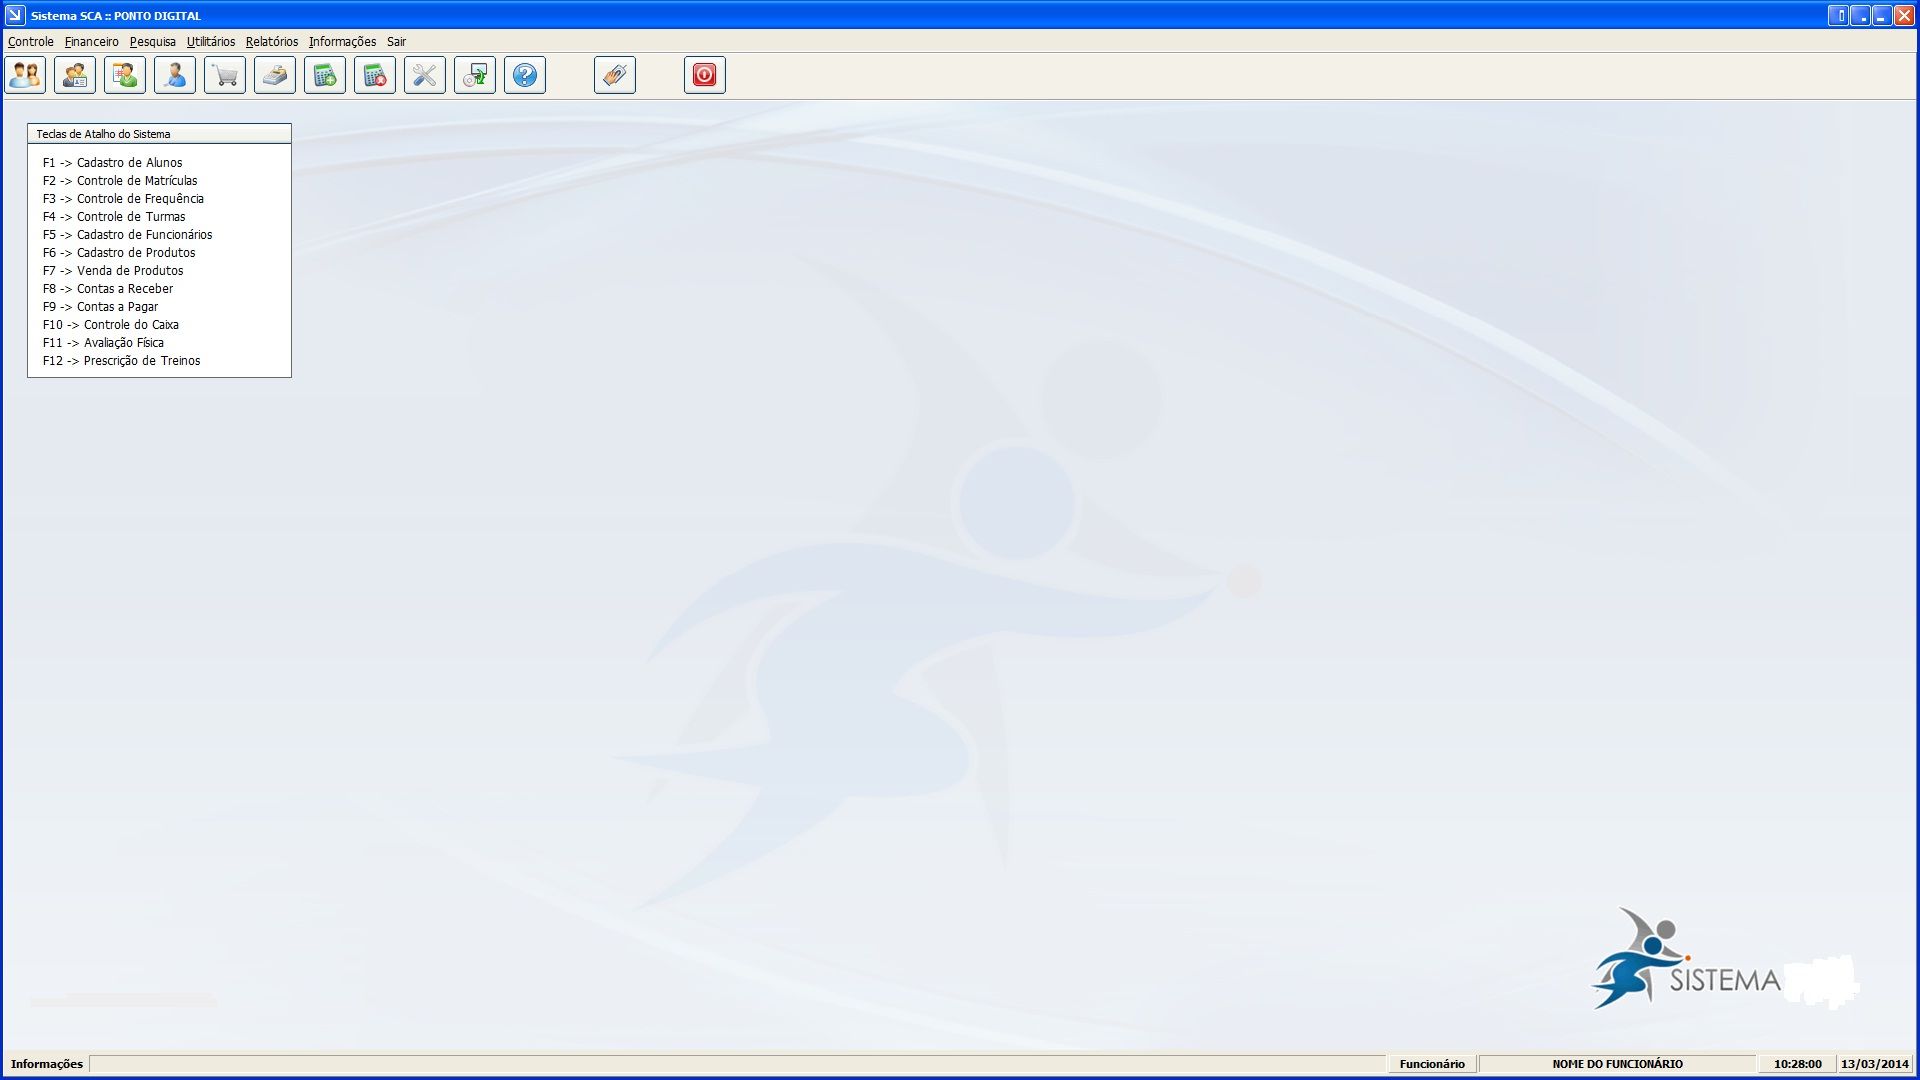Screen dimensions: 1920x1080
Task: Click 'F9 -> Contas a Pagar' line
Action: point(100,307)
